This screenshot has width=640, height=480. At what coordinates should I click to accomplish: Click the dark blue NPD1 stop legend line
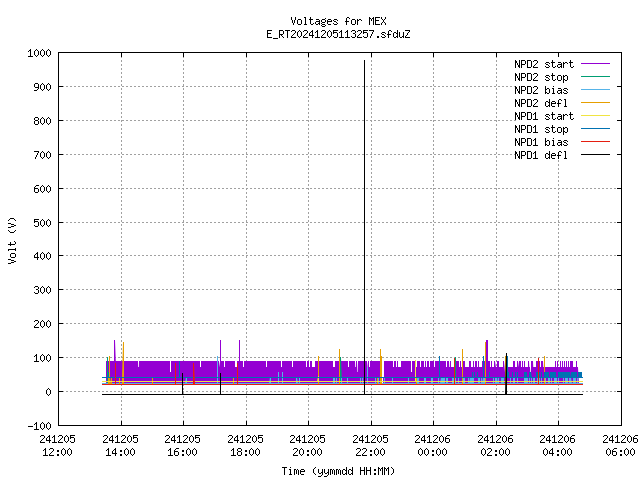[595, 129]
